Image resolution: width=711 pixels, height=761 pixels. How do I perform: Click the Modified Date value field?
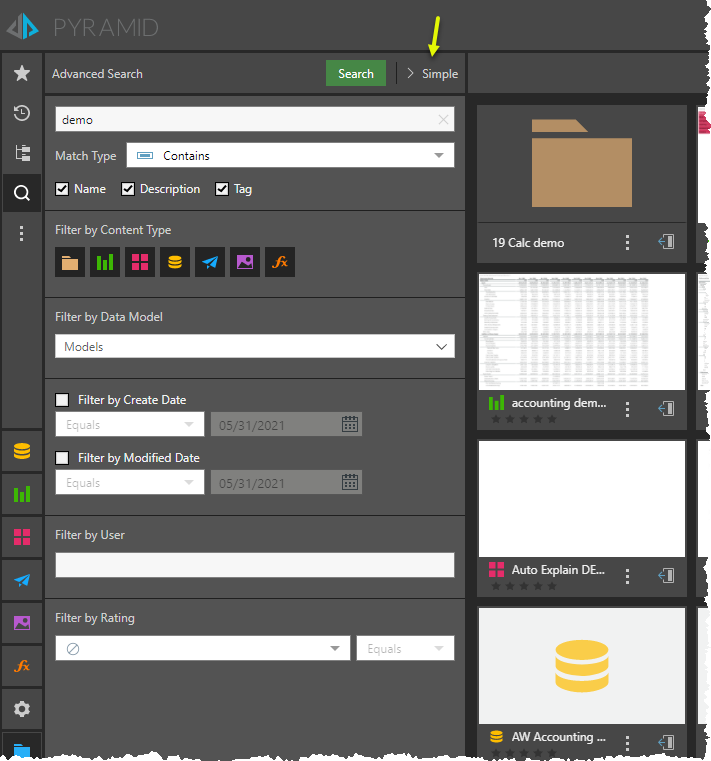click(286, 482)
